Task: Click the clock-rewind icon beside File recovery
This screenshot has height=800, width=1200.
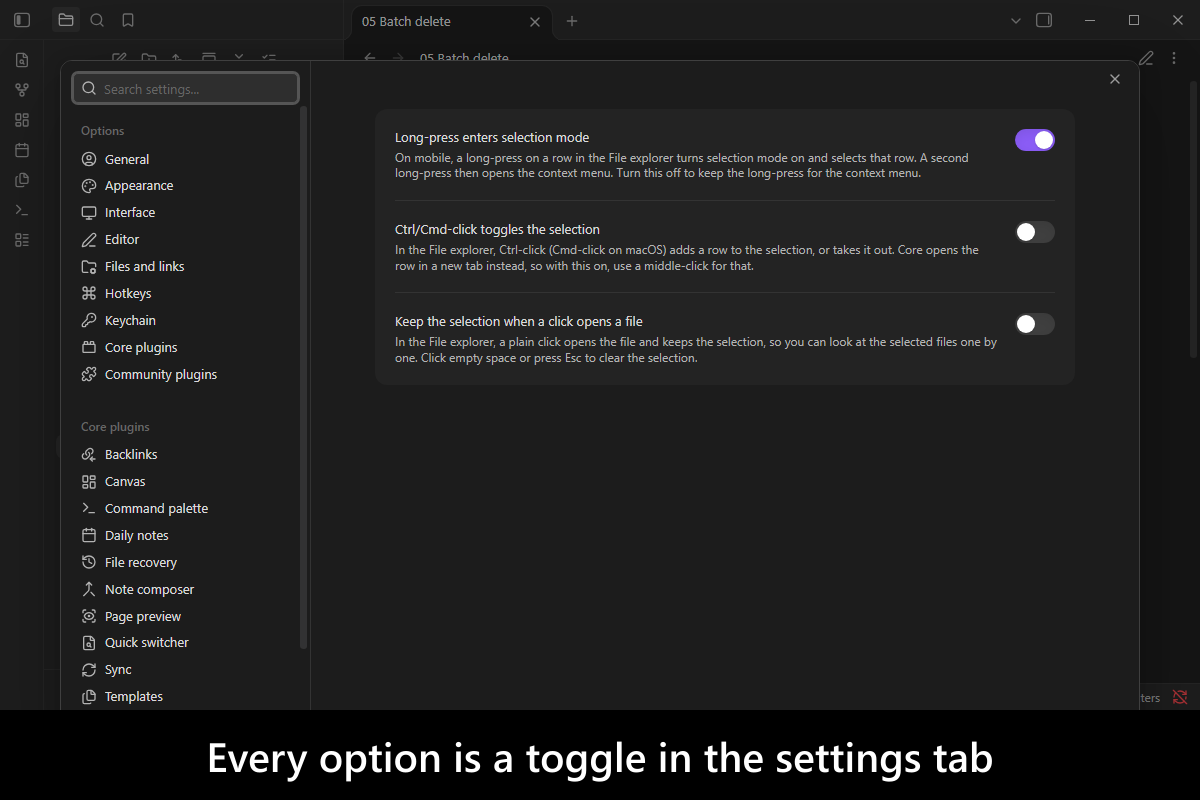Action: click(x=89, y=563)
